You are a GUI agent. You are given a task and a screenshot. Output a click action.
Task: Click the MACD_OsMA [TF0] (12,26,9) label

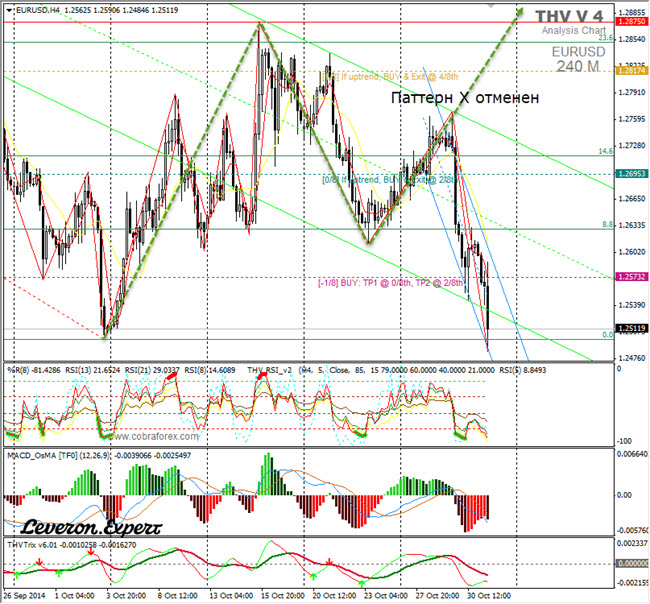click(x=59, y=455)
